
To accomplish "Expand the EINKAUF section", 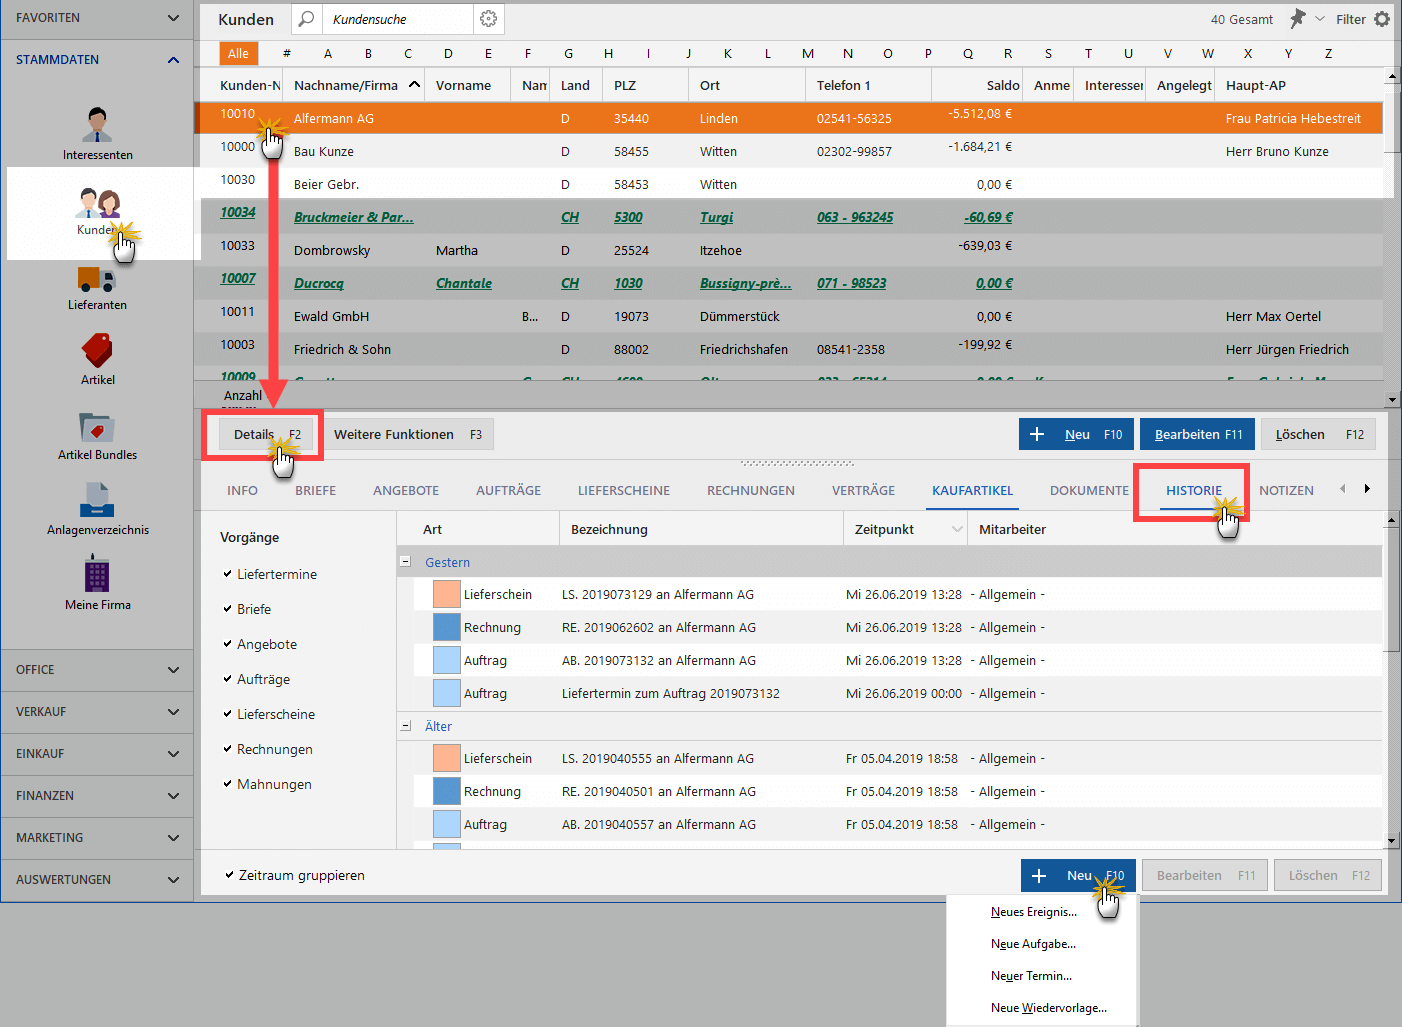I will point(173,754).
